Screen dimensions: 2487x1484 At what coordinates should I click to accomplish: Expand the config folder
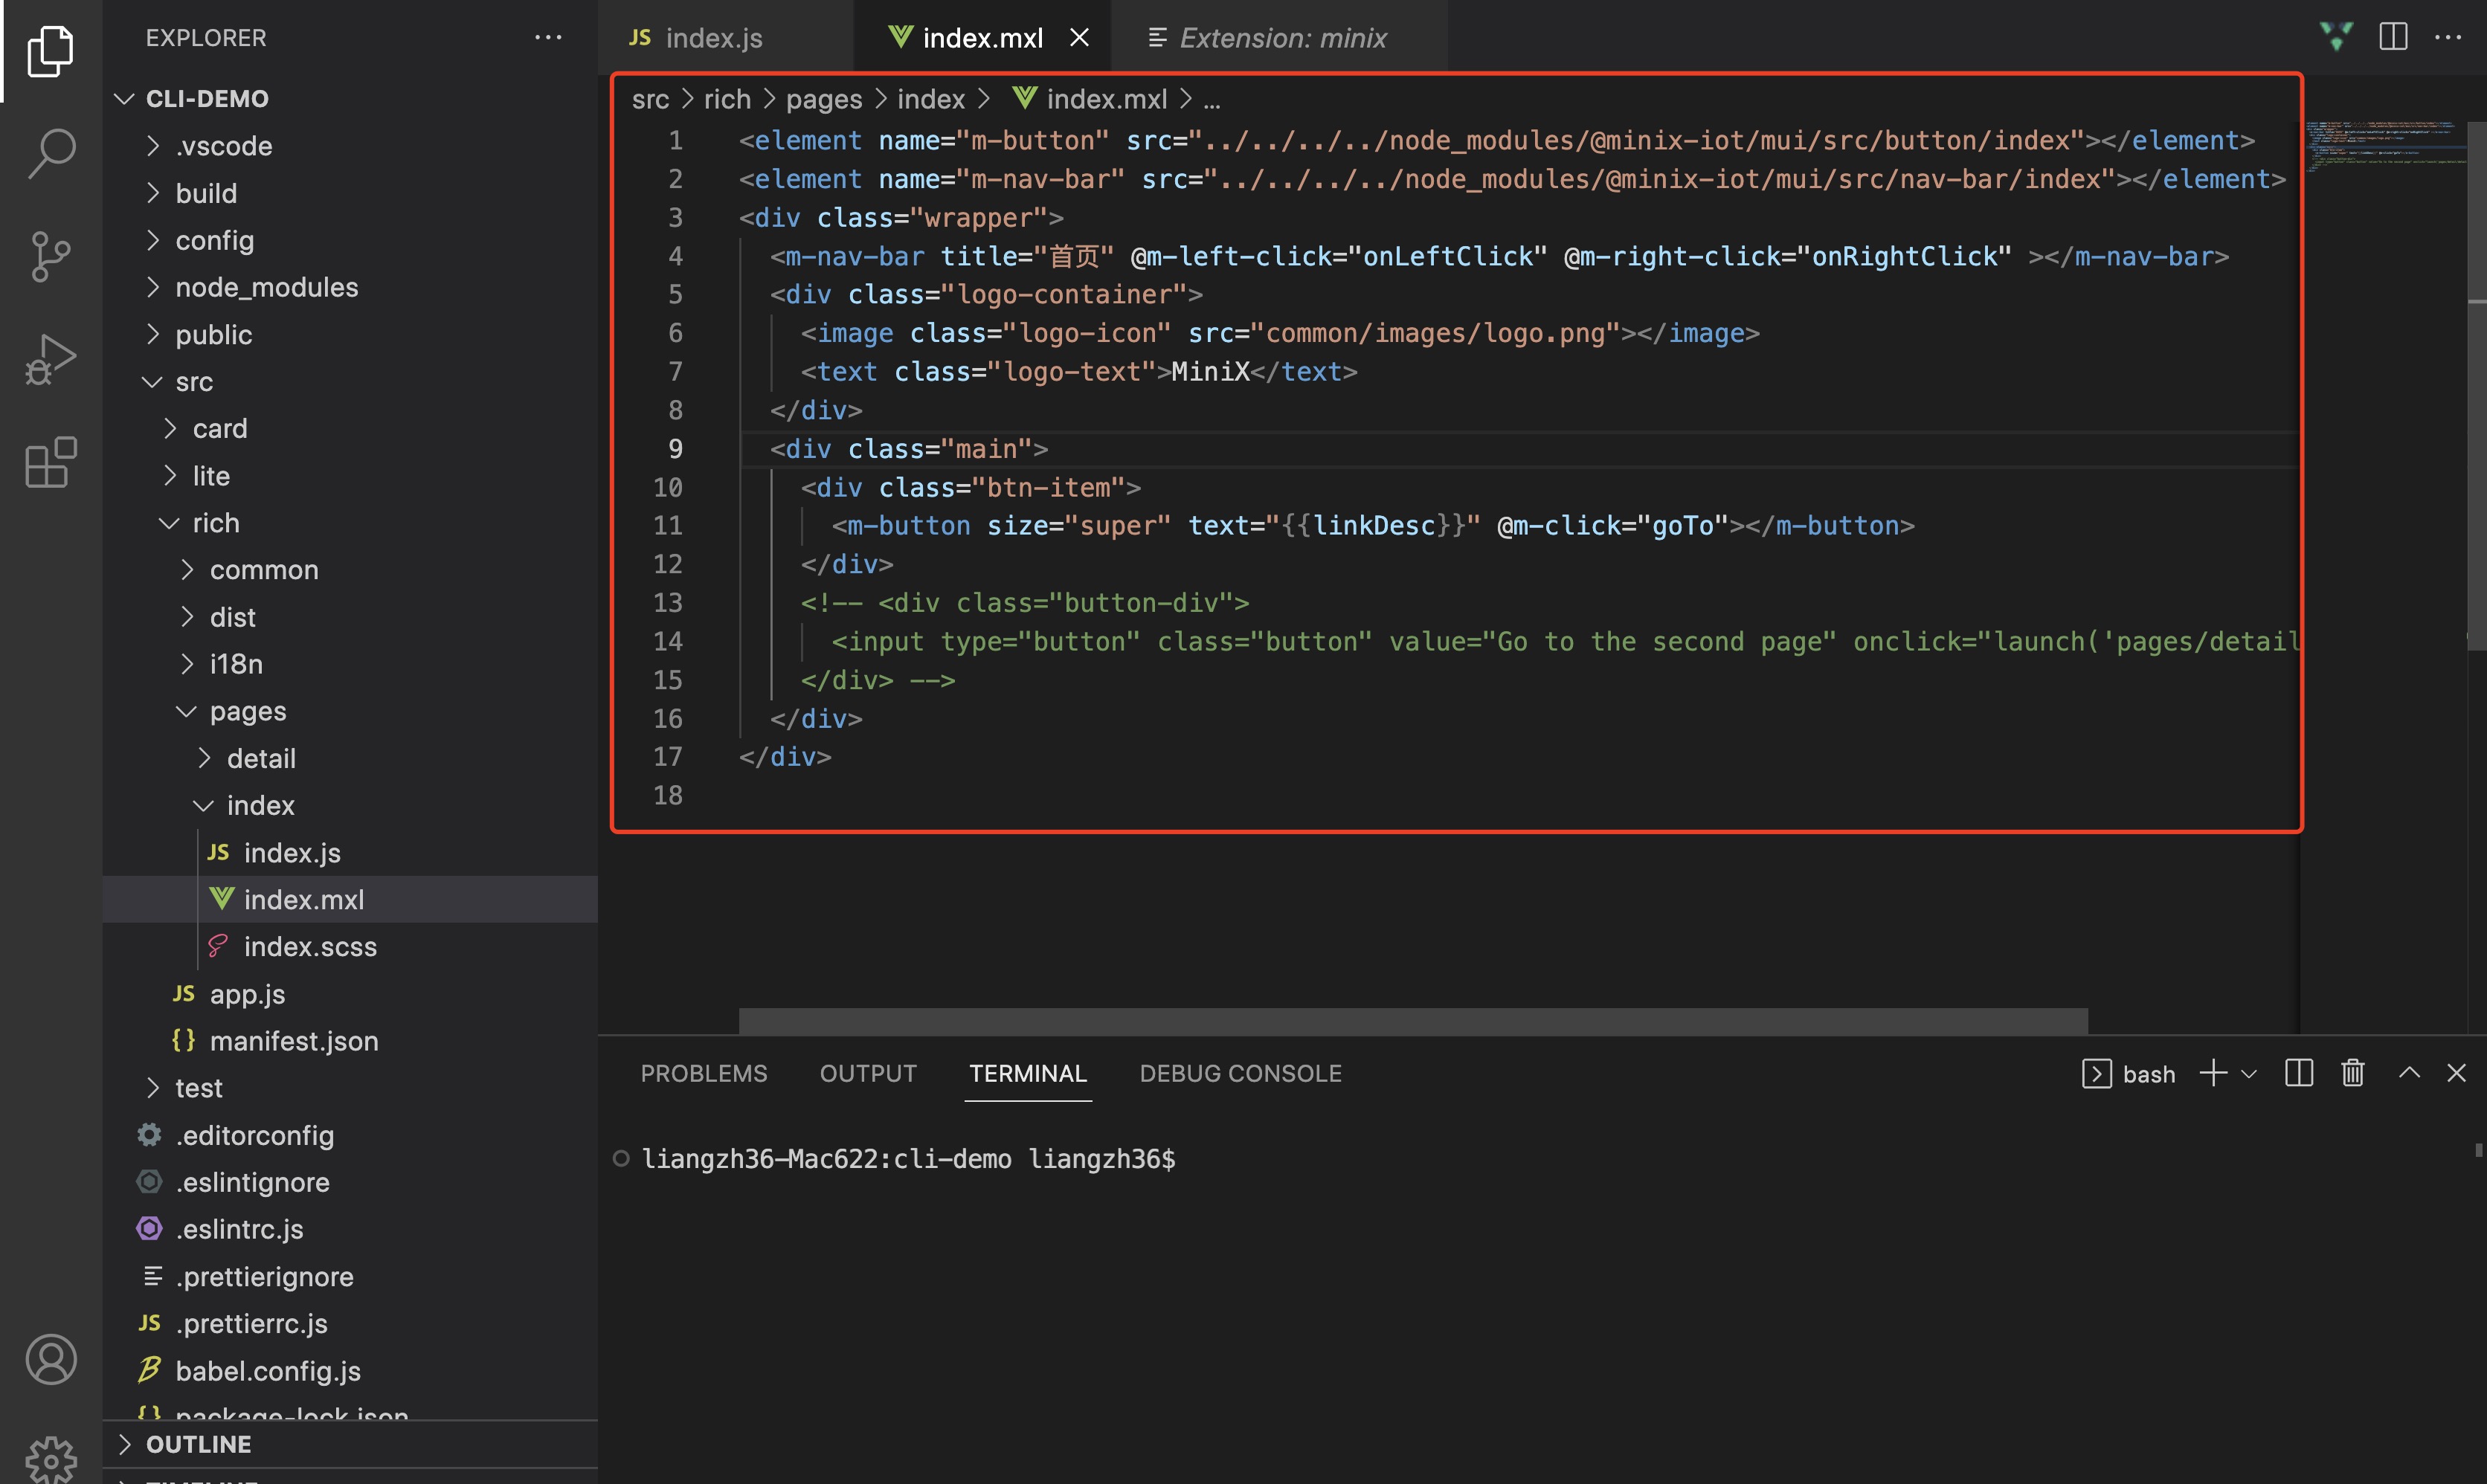click(x=350, y=240)
